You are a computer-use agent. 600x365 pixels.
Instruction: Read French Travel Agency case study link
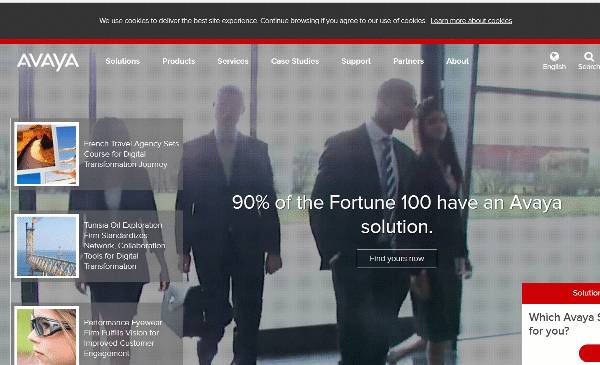coord(131,154)
